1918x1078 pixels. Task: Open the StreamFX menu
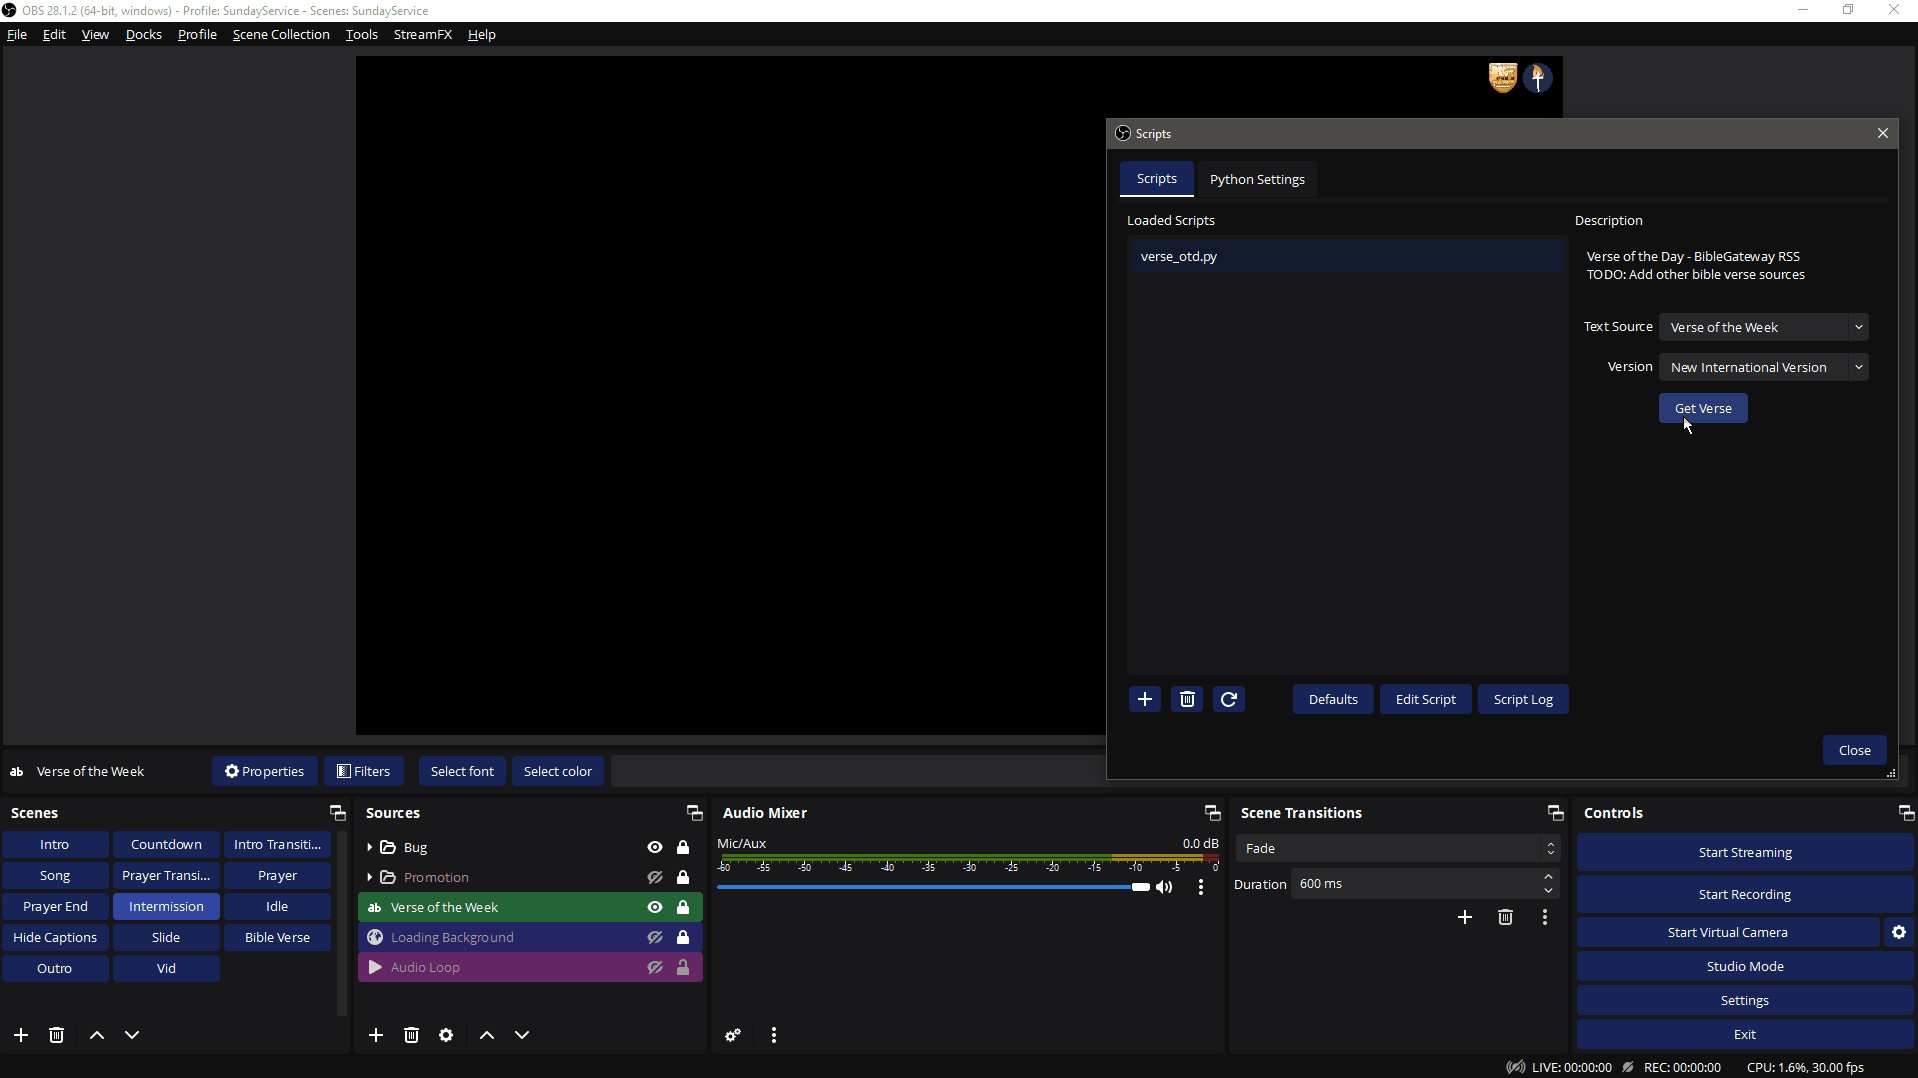click(422, 34)
